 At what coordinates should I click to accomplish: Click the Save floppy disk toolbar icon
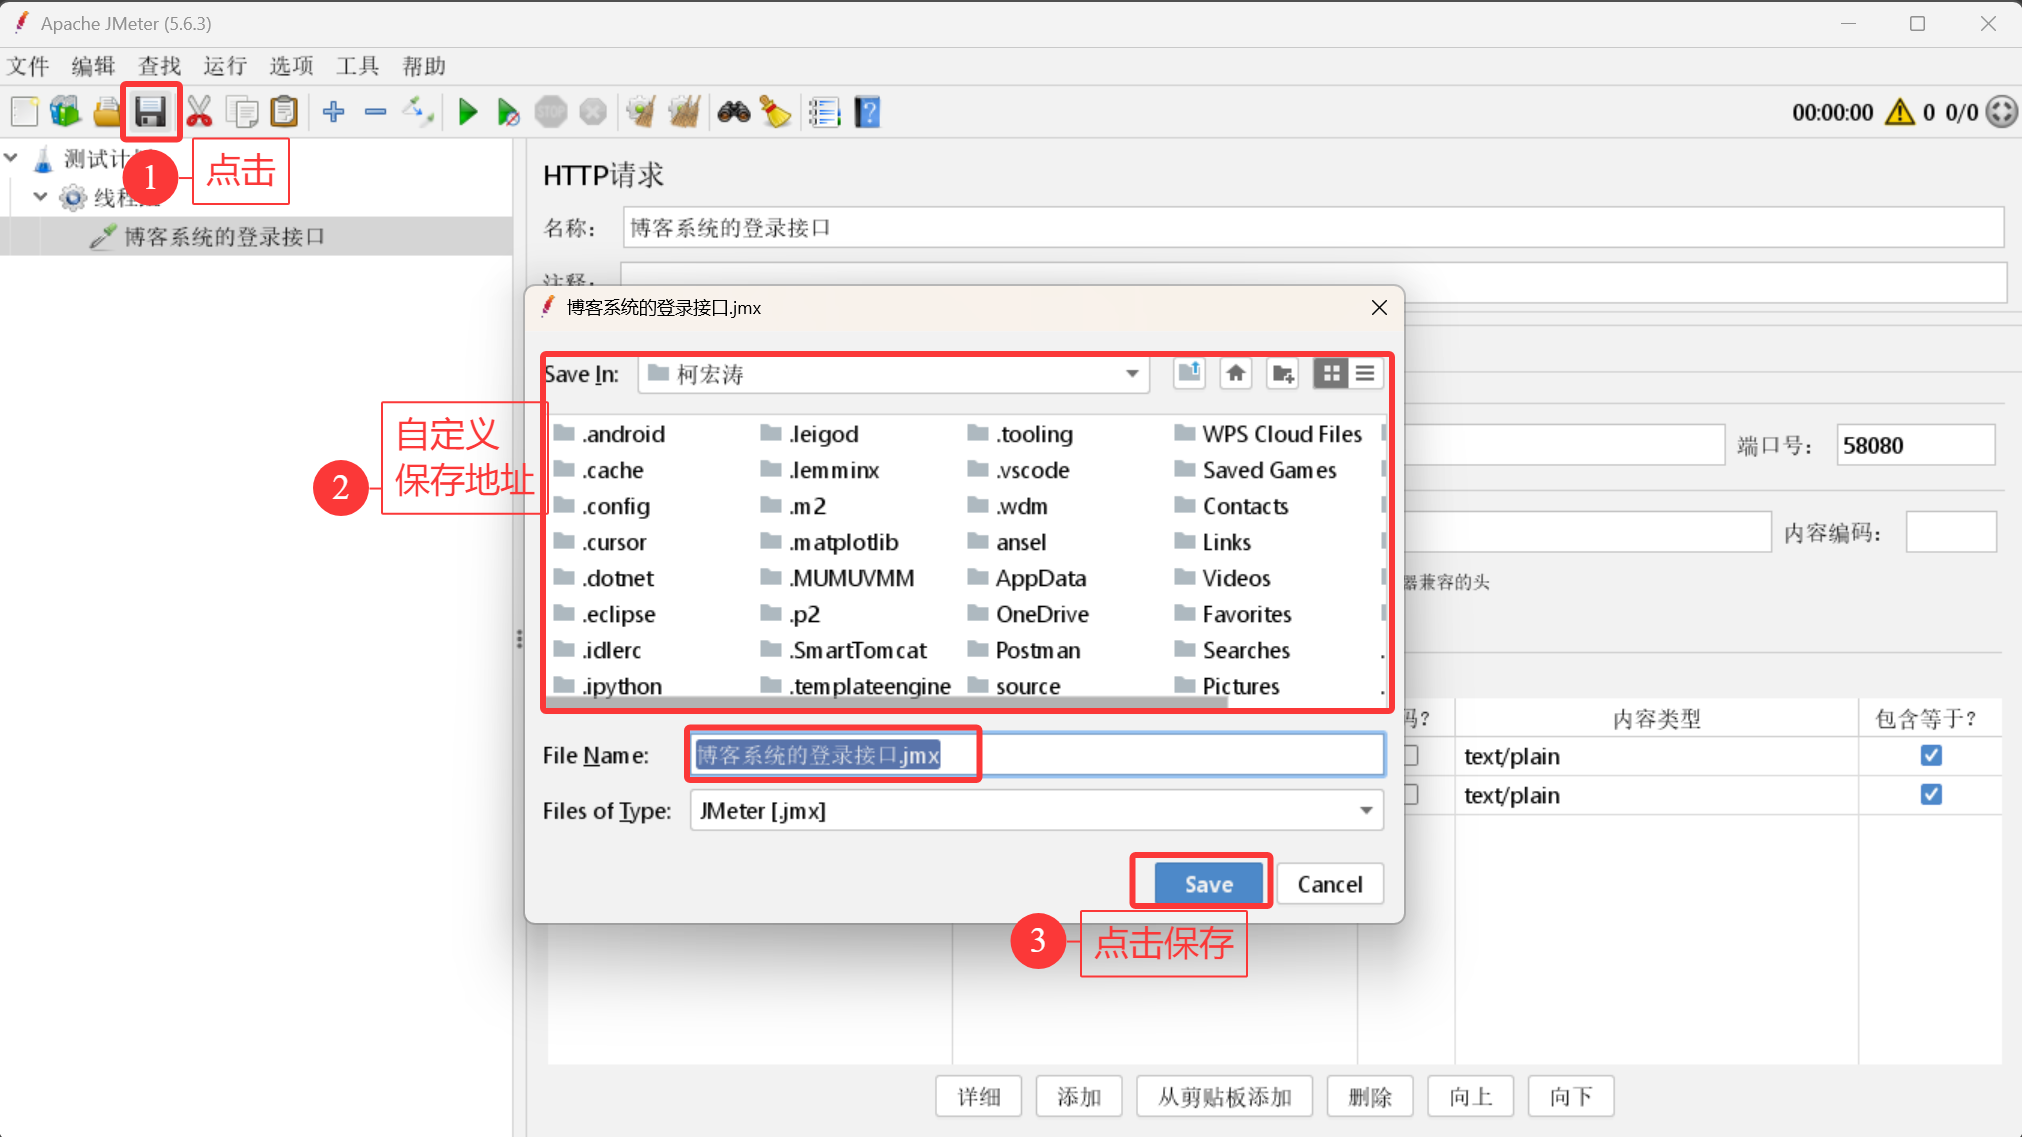pyautogui.click(x=150, y=112)
